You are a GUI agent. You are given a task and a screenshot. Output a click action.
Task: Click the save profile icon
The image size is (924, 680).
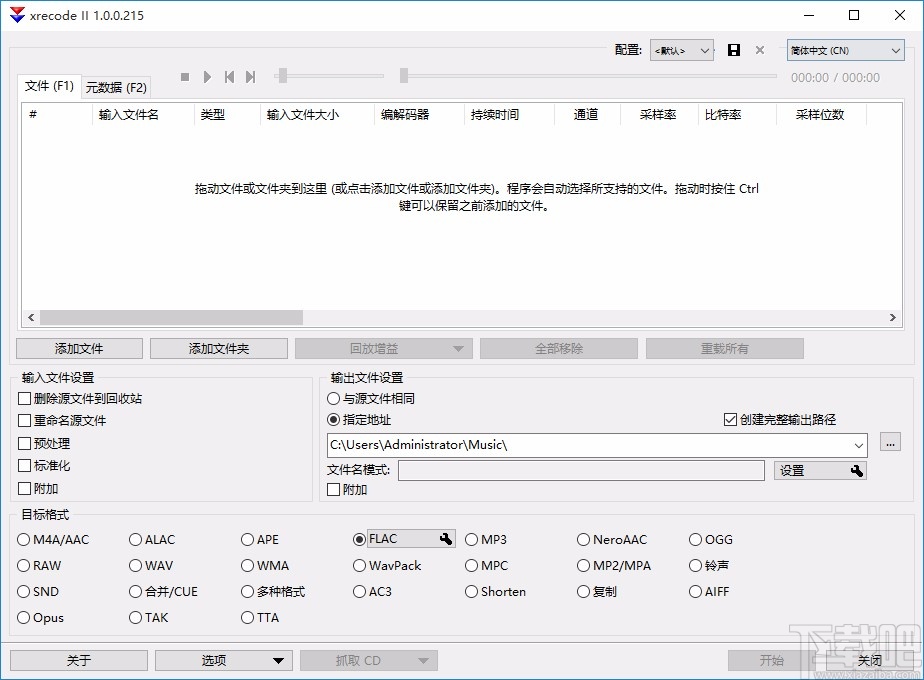coord(735,50)
